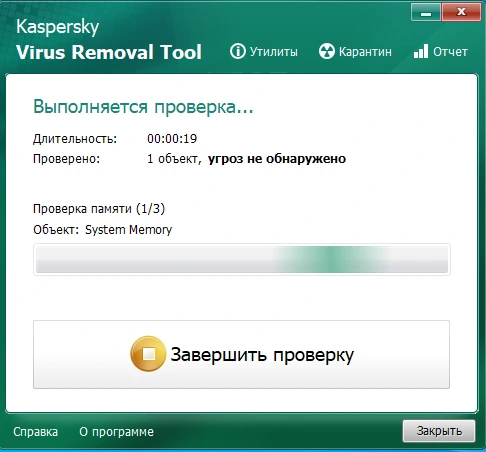Click the yellow stop icon on the scan button

(148, 354)
